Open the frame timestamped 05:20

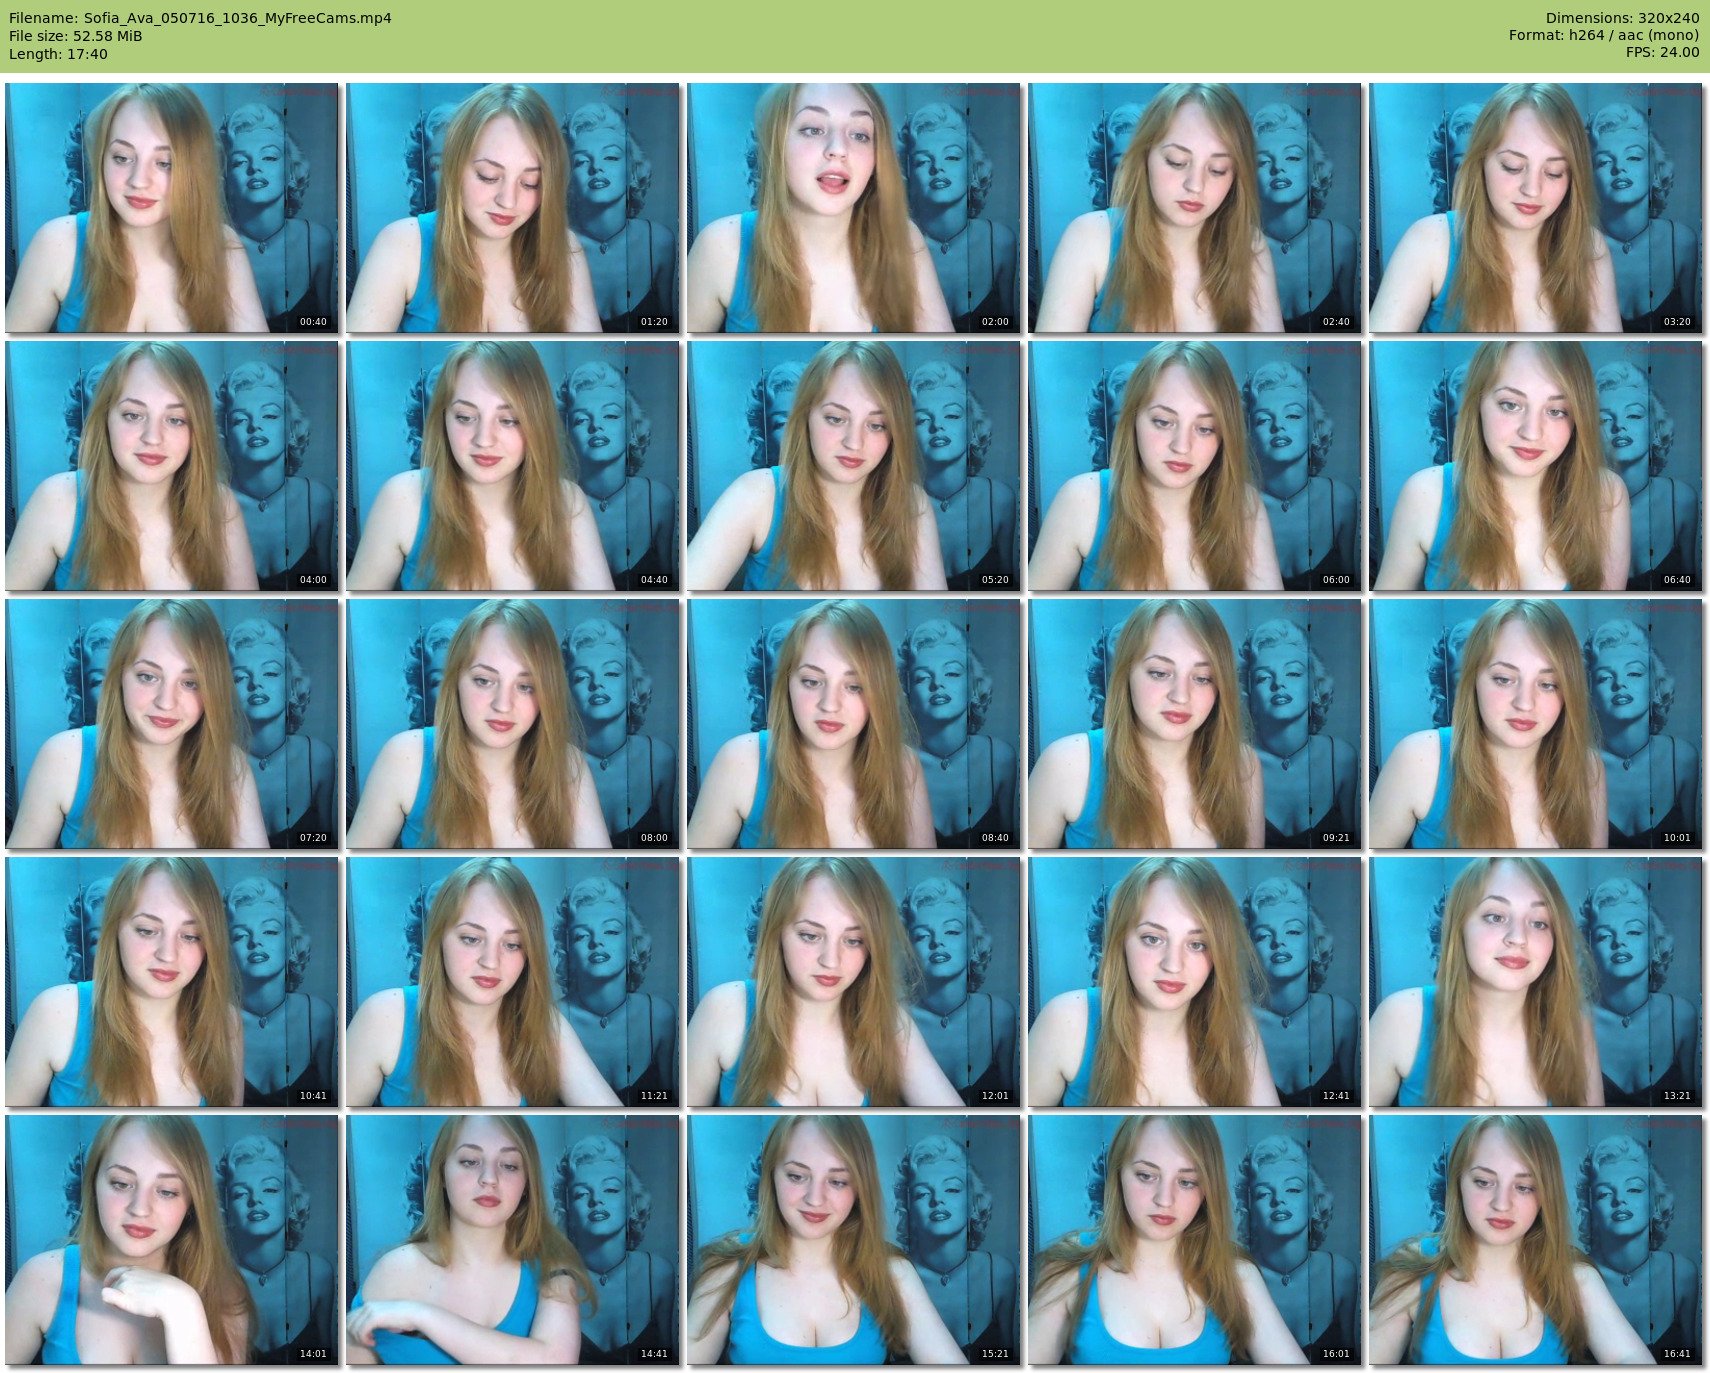tap(853, 465)
